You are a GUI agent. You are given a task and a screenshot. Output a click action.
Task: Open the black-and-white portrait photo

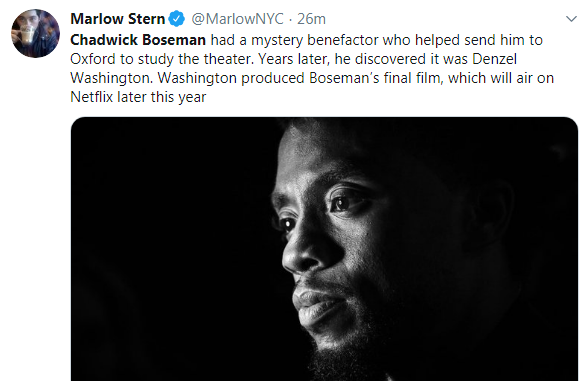coord(324,249)
